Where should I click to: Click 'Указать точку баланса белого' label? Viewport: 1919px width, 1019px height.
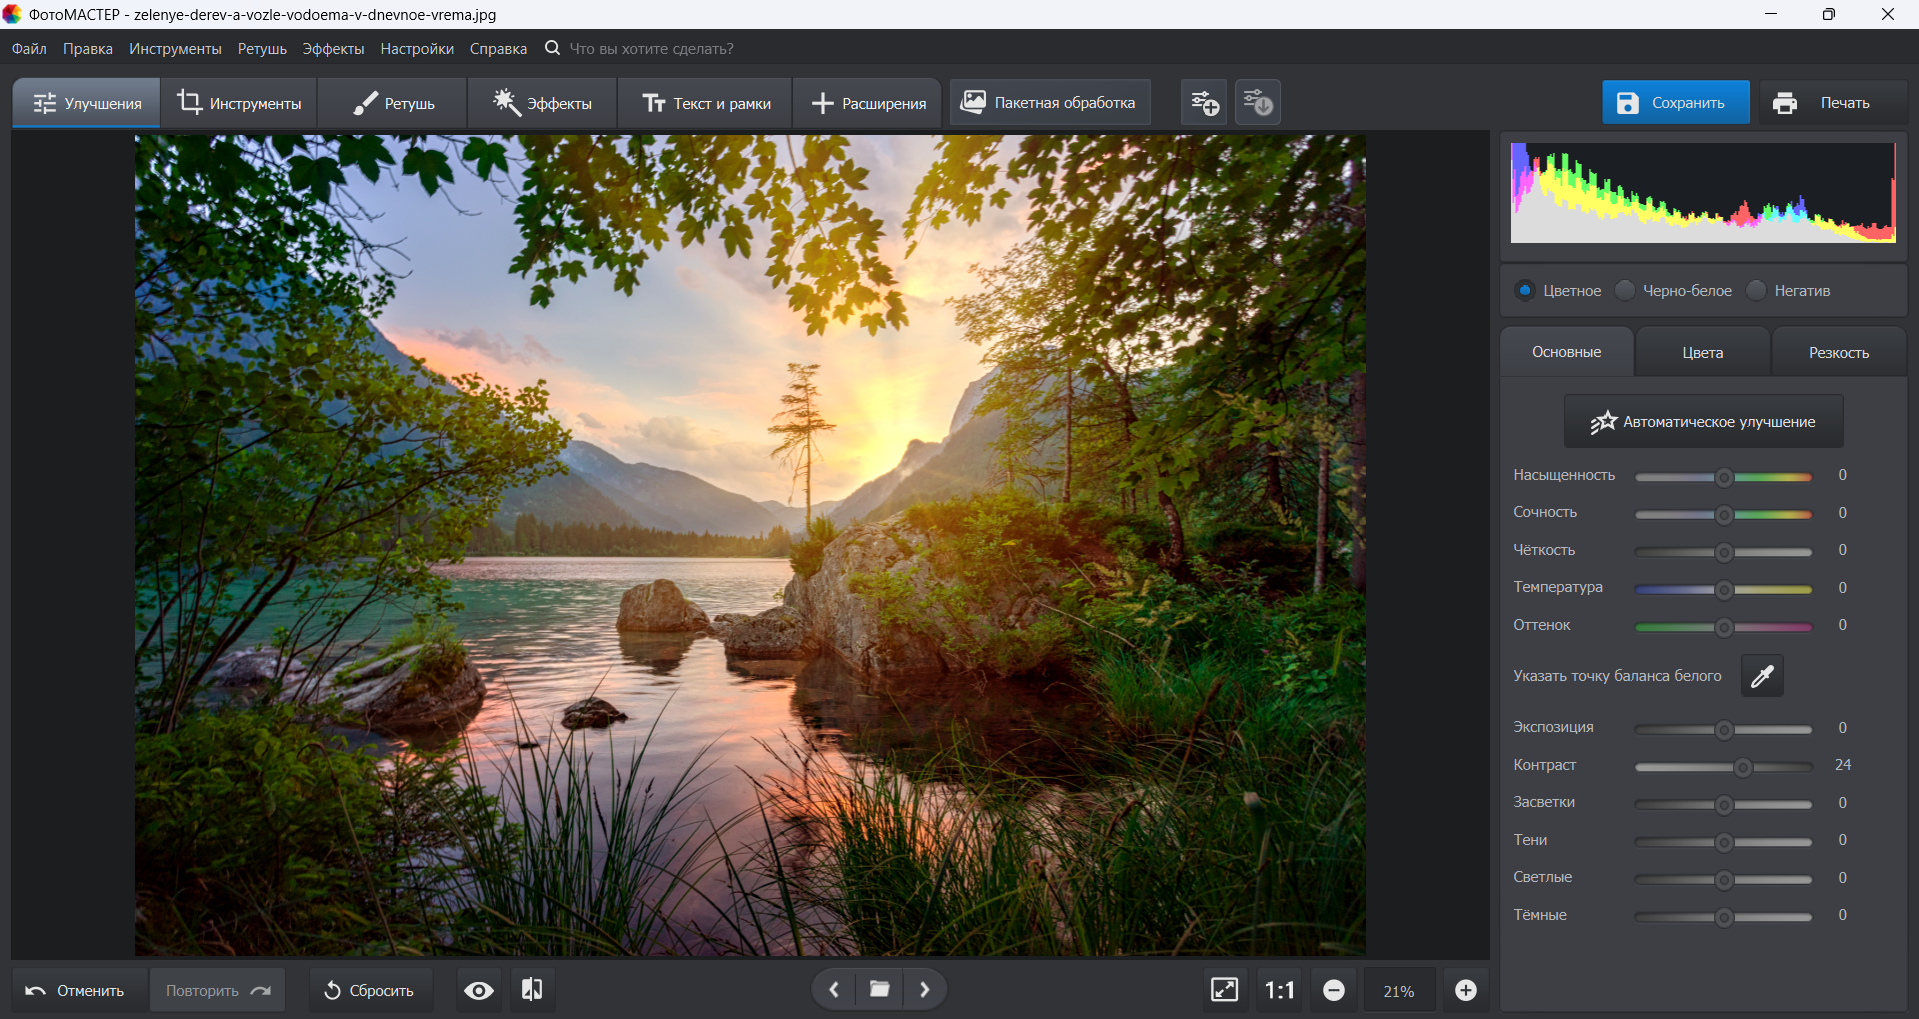tap(1617, 676)
